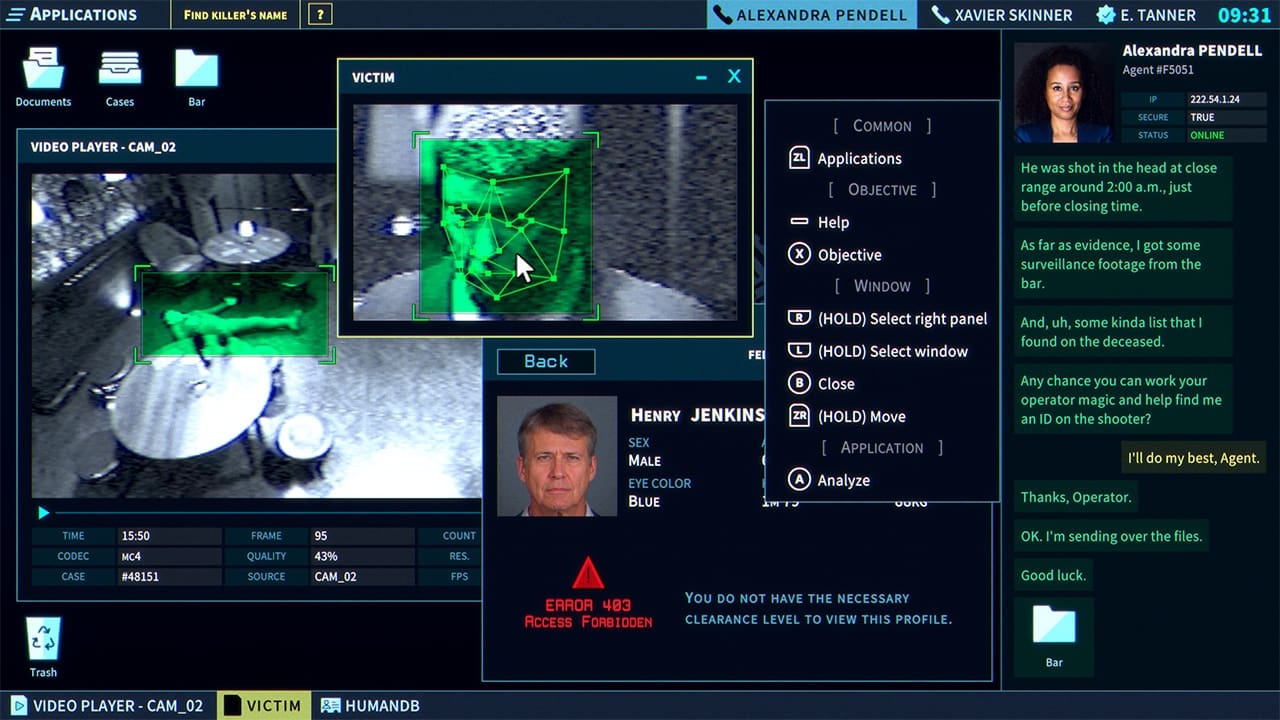Open the Applications menu
The height and width of the screenshot is (720, 1280).
(x=70, y=14)
